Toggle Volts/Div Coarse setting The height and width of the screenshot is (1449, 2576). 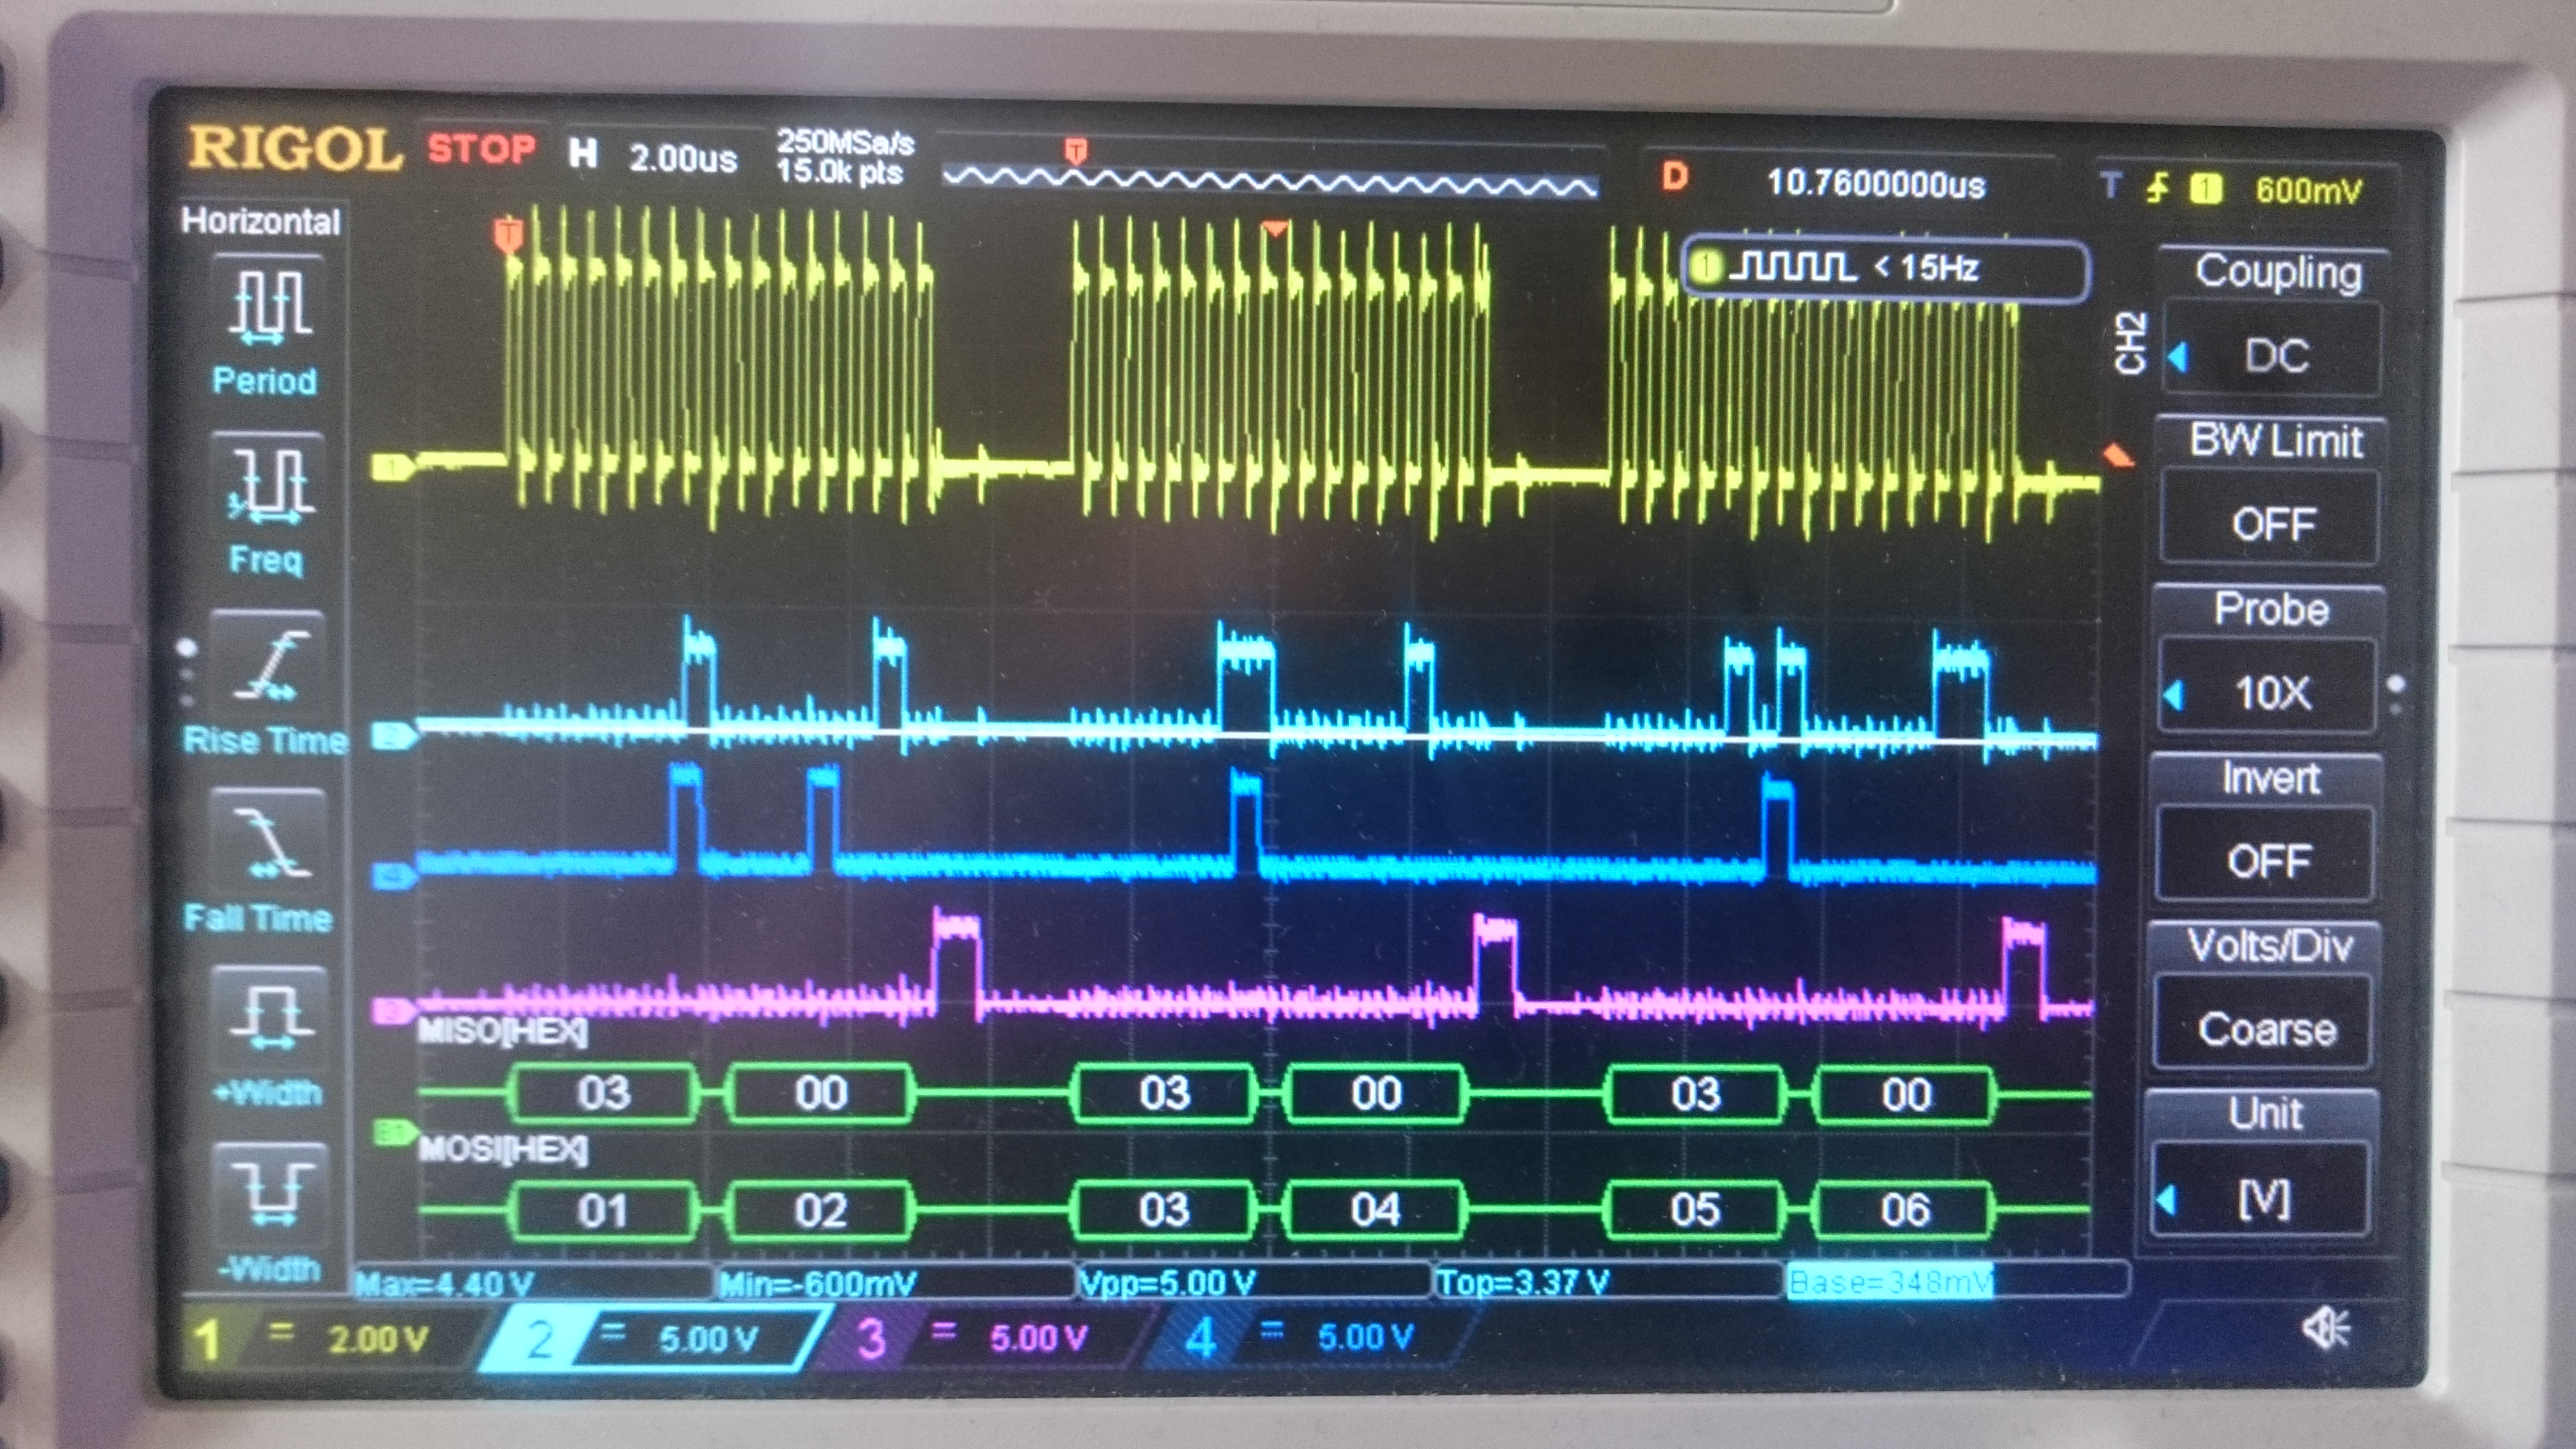pos(2265,1030)
